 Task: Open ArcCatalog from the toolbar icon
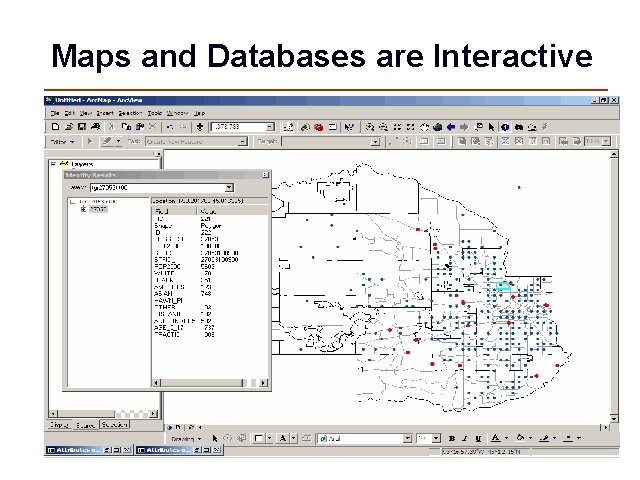pos(305,127)
